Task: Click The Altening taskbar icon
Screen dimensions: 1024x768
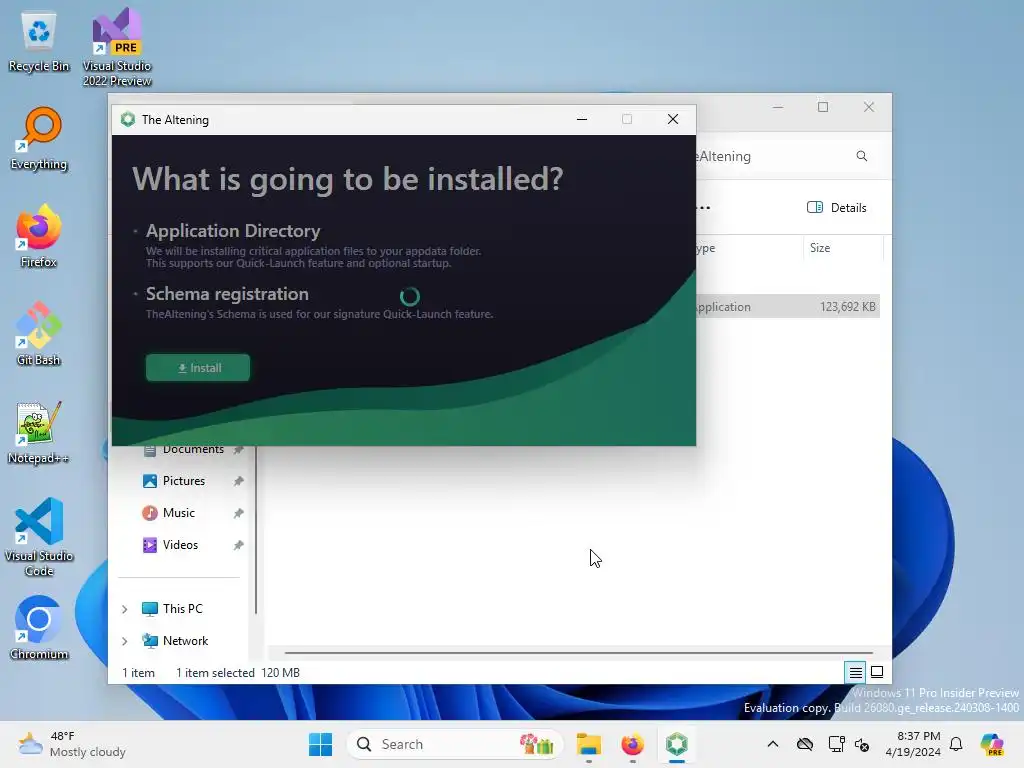Action: (677, 744)
